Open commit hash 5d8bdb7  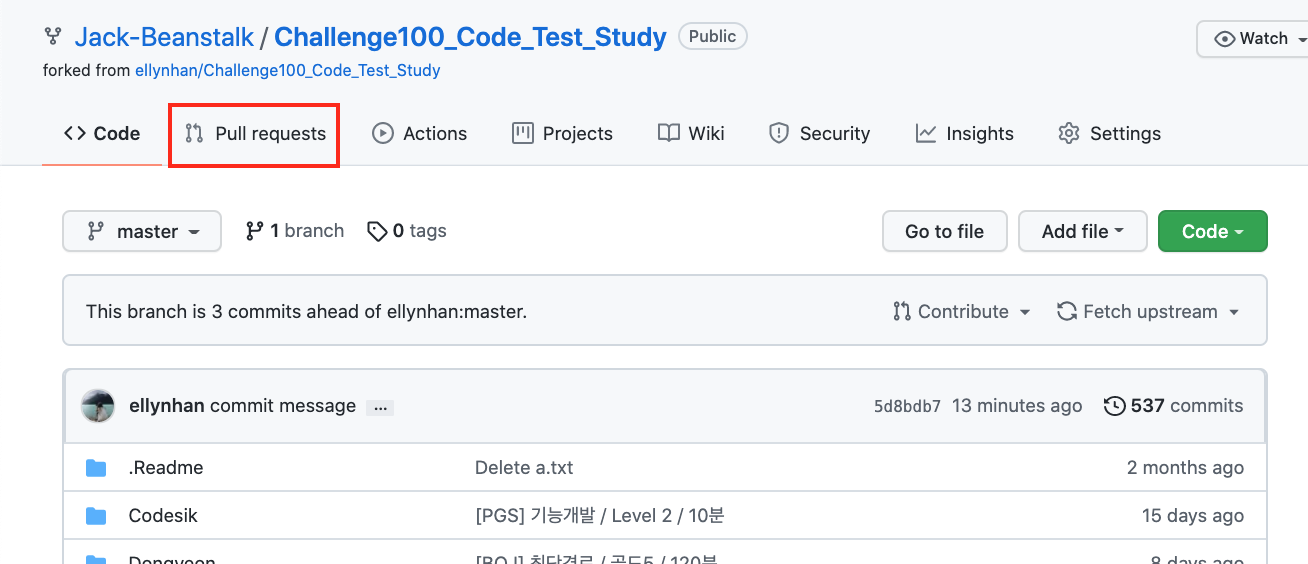click(907, 406)
